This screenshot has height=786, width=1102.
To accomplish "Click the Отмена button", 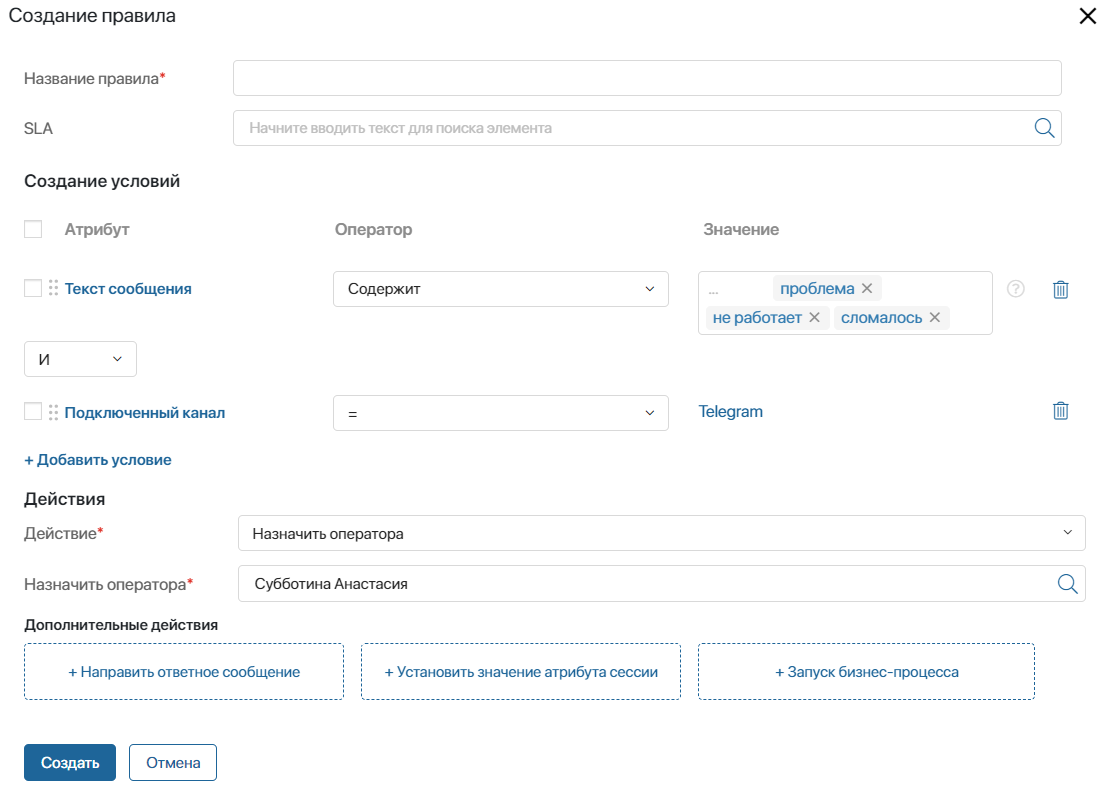I will click(173, 762).
